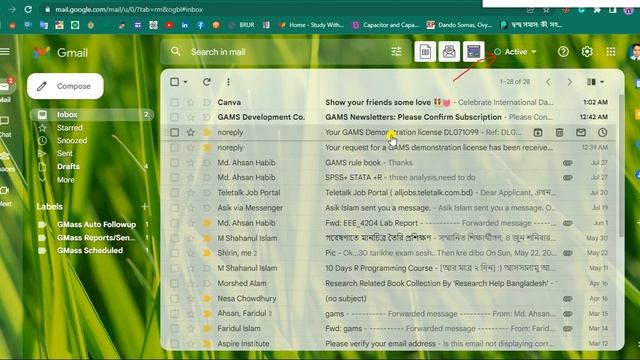Star the Canva email
640x360 pixels.
pyautogui.click(x=191, y=102)
